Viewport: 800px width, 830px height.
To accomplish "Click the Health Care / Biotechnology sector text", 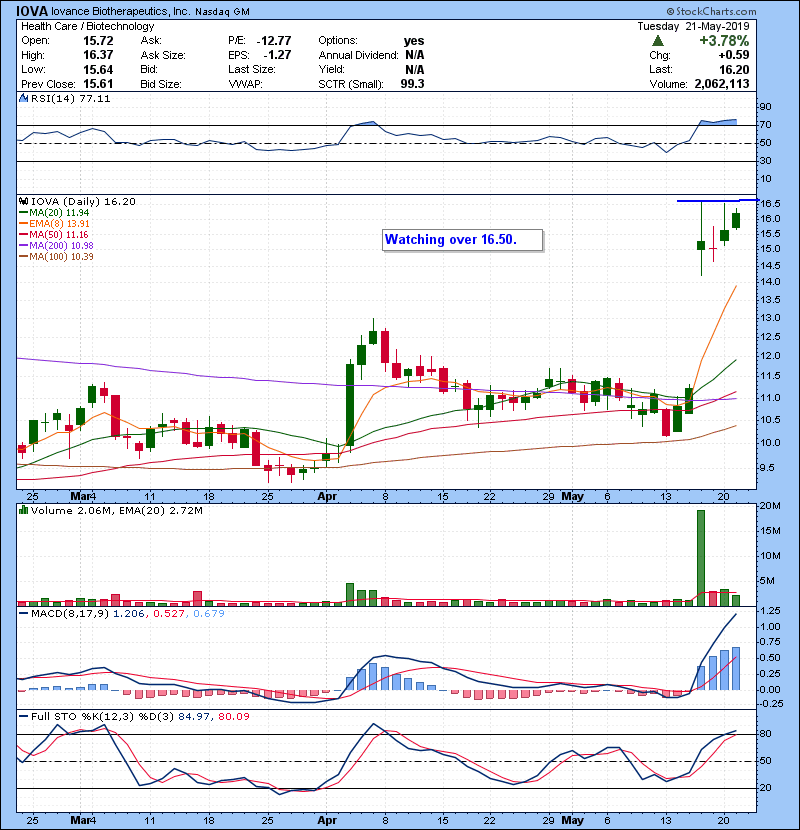I will (x=88, y=26).
